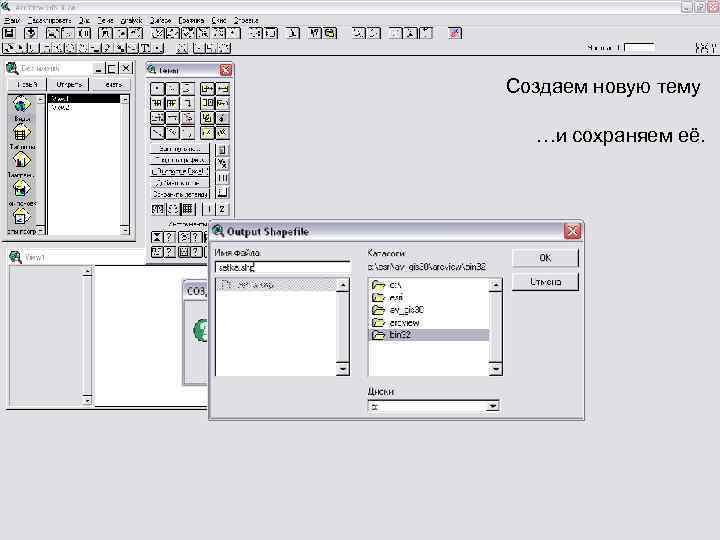Click the button labeled 2 in the palette

pos(222,209)
